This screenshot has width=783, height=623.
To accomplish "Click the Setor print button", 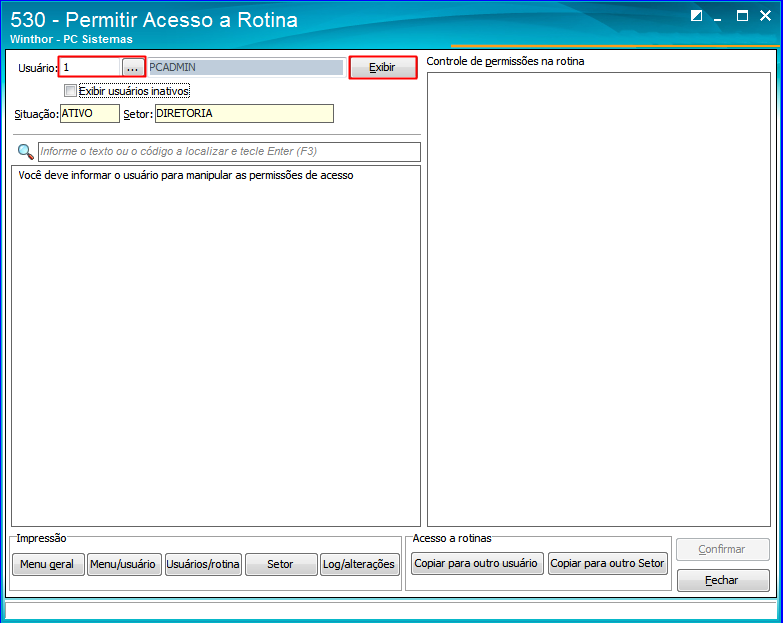I will pyautogui.click(x=281, y=564).
